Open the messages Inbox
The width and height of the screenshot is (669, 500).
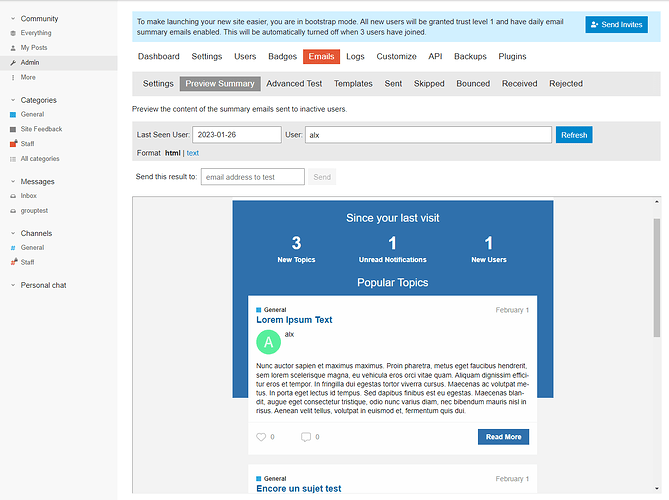tap(29, 196)
